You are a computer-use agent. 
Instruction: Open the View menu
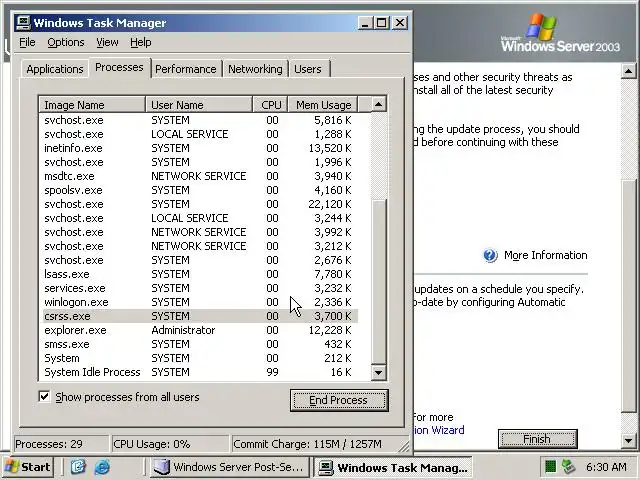pos(107,42)
